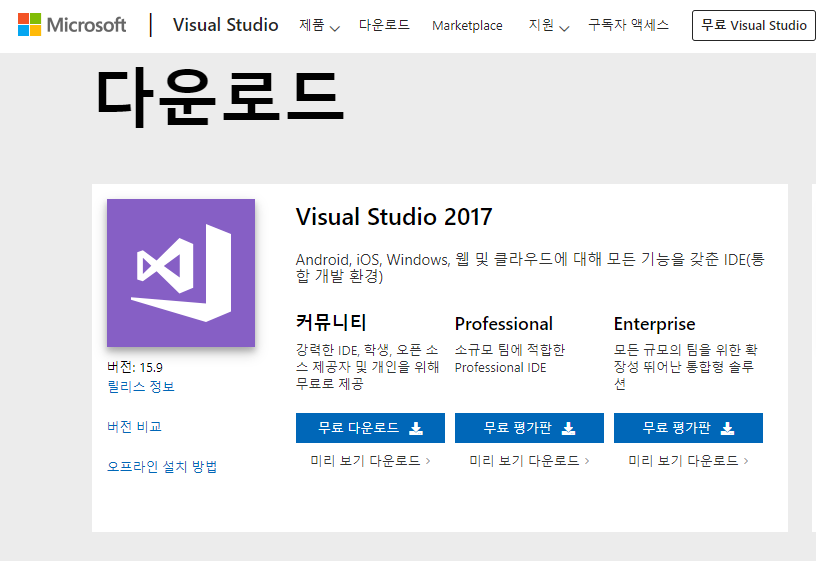816x561 pixels.
Task: Click the 커뮤니티 edition heading
Action: coord(331,322)
